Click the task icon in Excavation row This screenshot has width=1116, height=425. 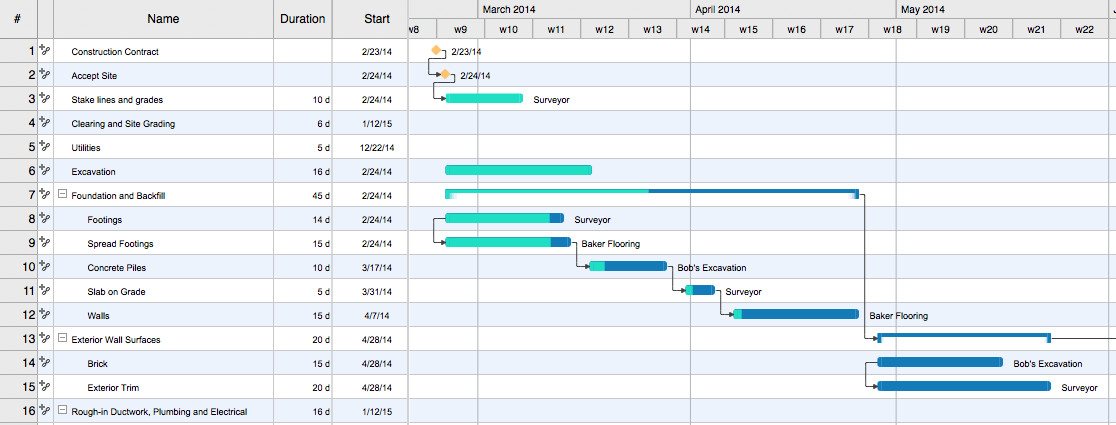(x=44, y=170)
